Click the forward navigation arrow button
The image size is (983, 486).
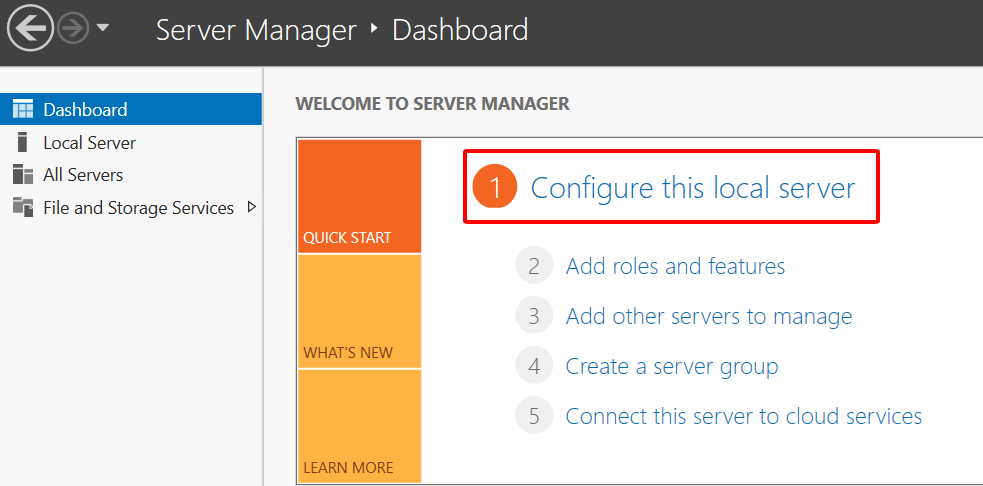pos(74,29)
